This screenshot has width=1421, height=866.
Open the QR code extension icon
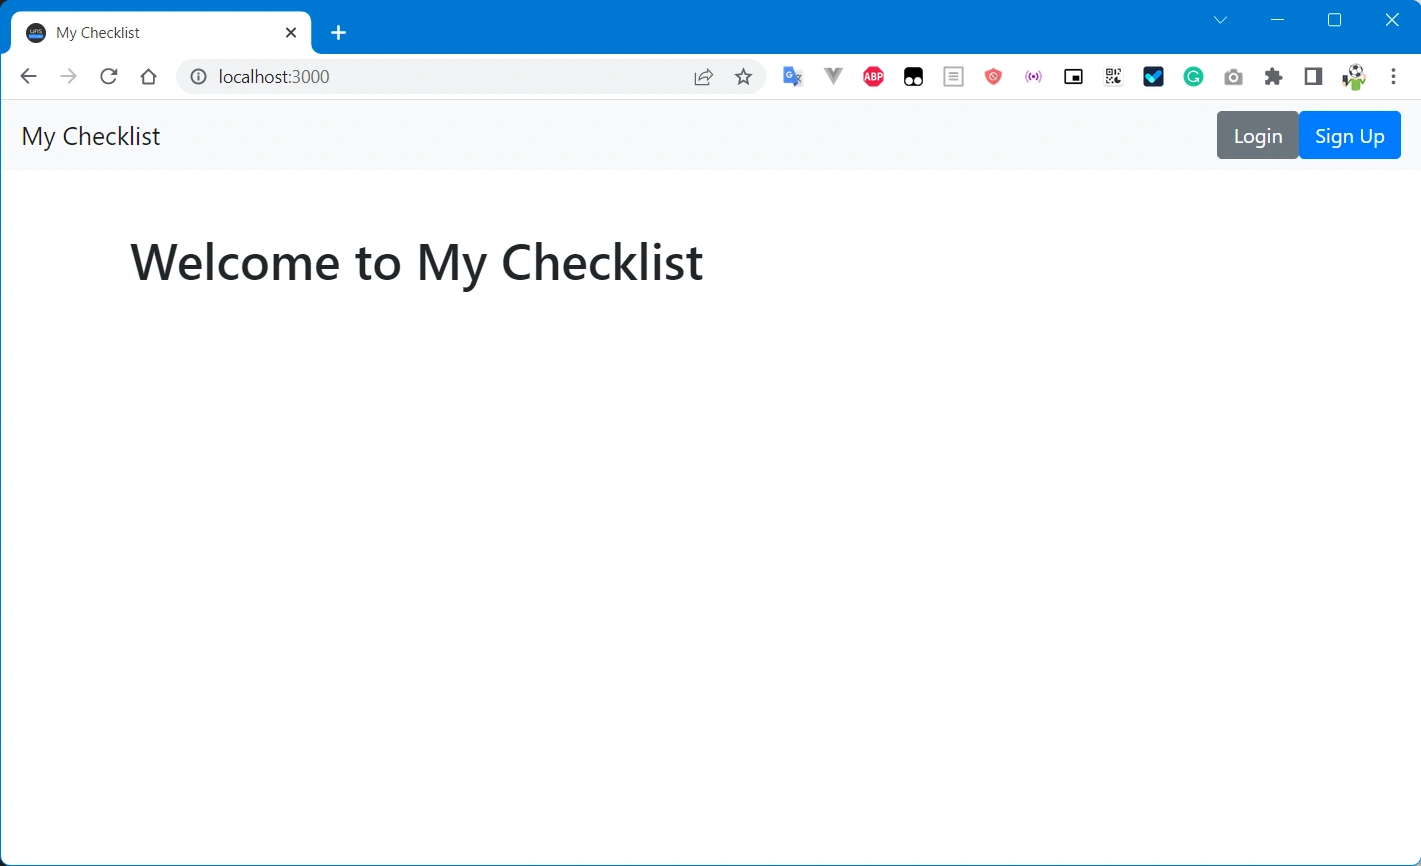click(x=1113, y=77)
